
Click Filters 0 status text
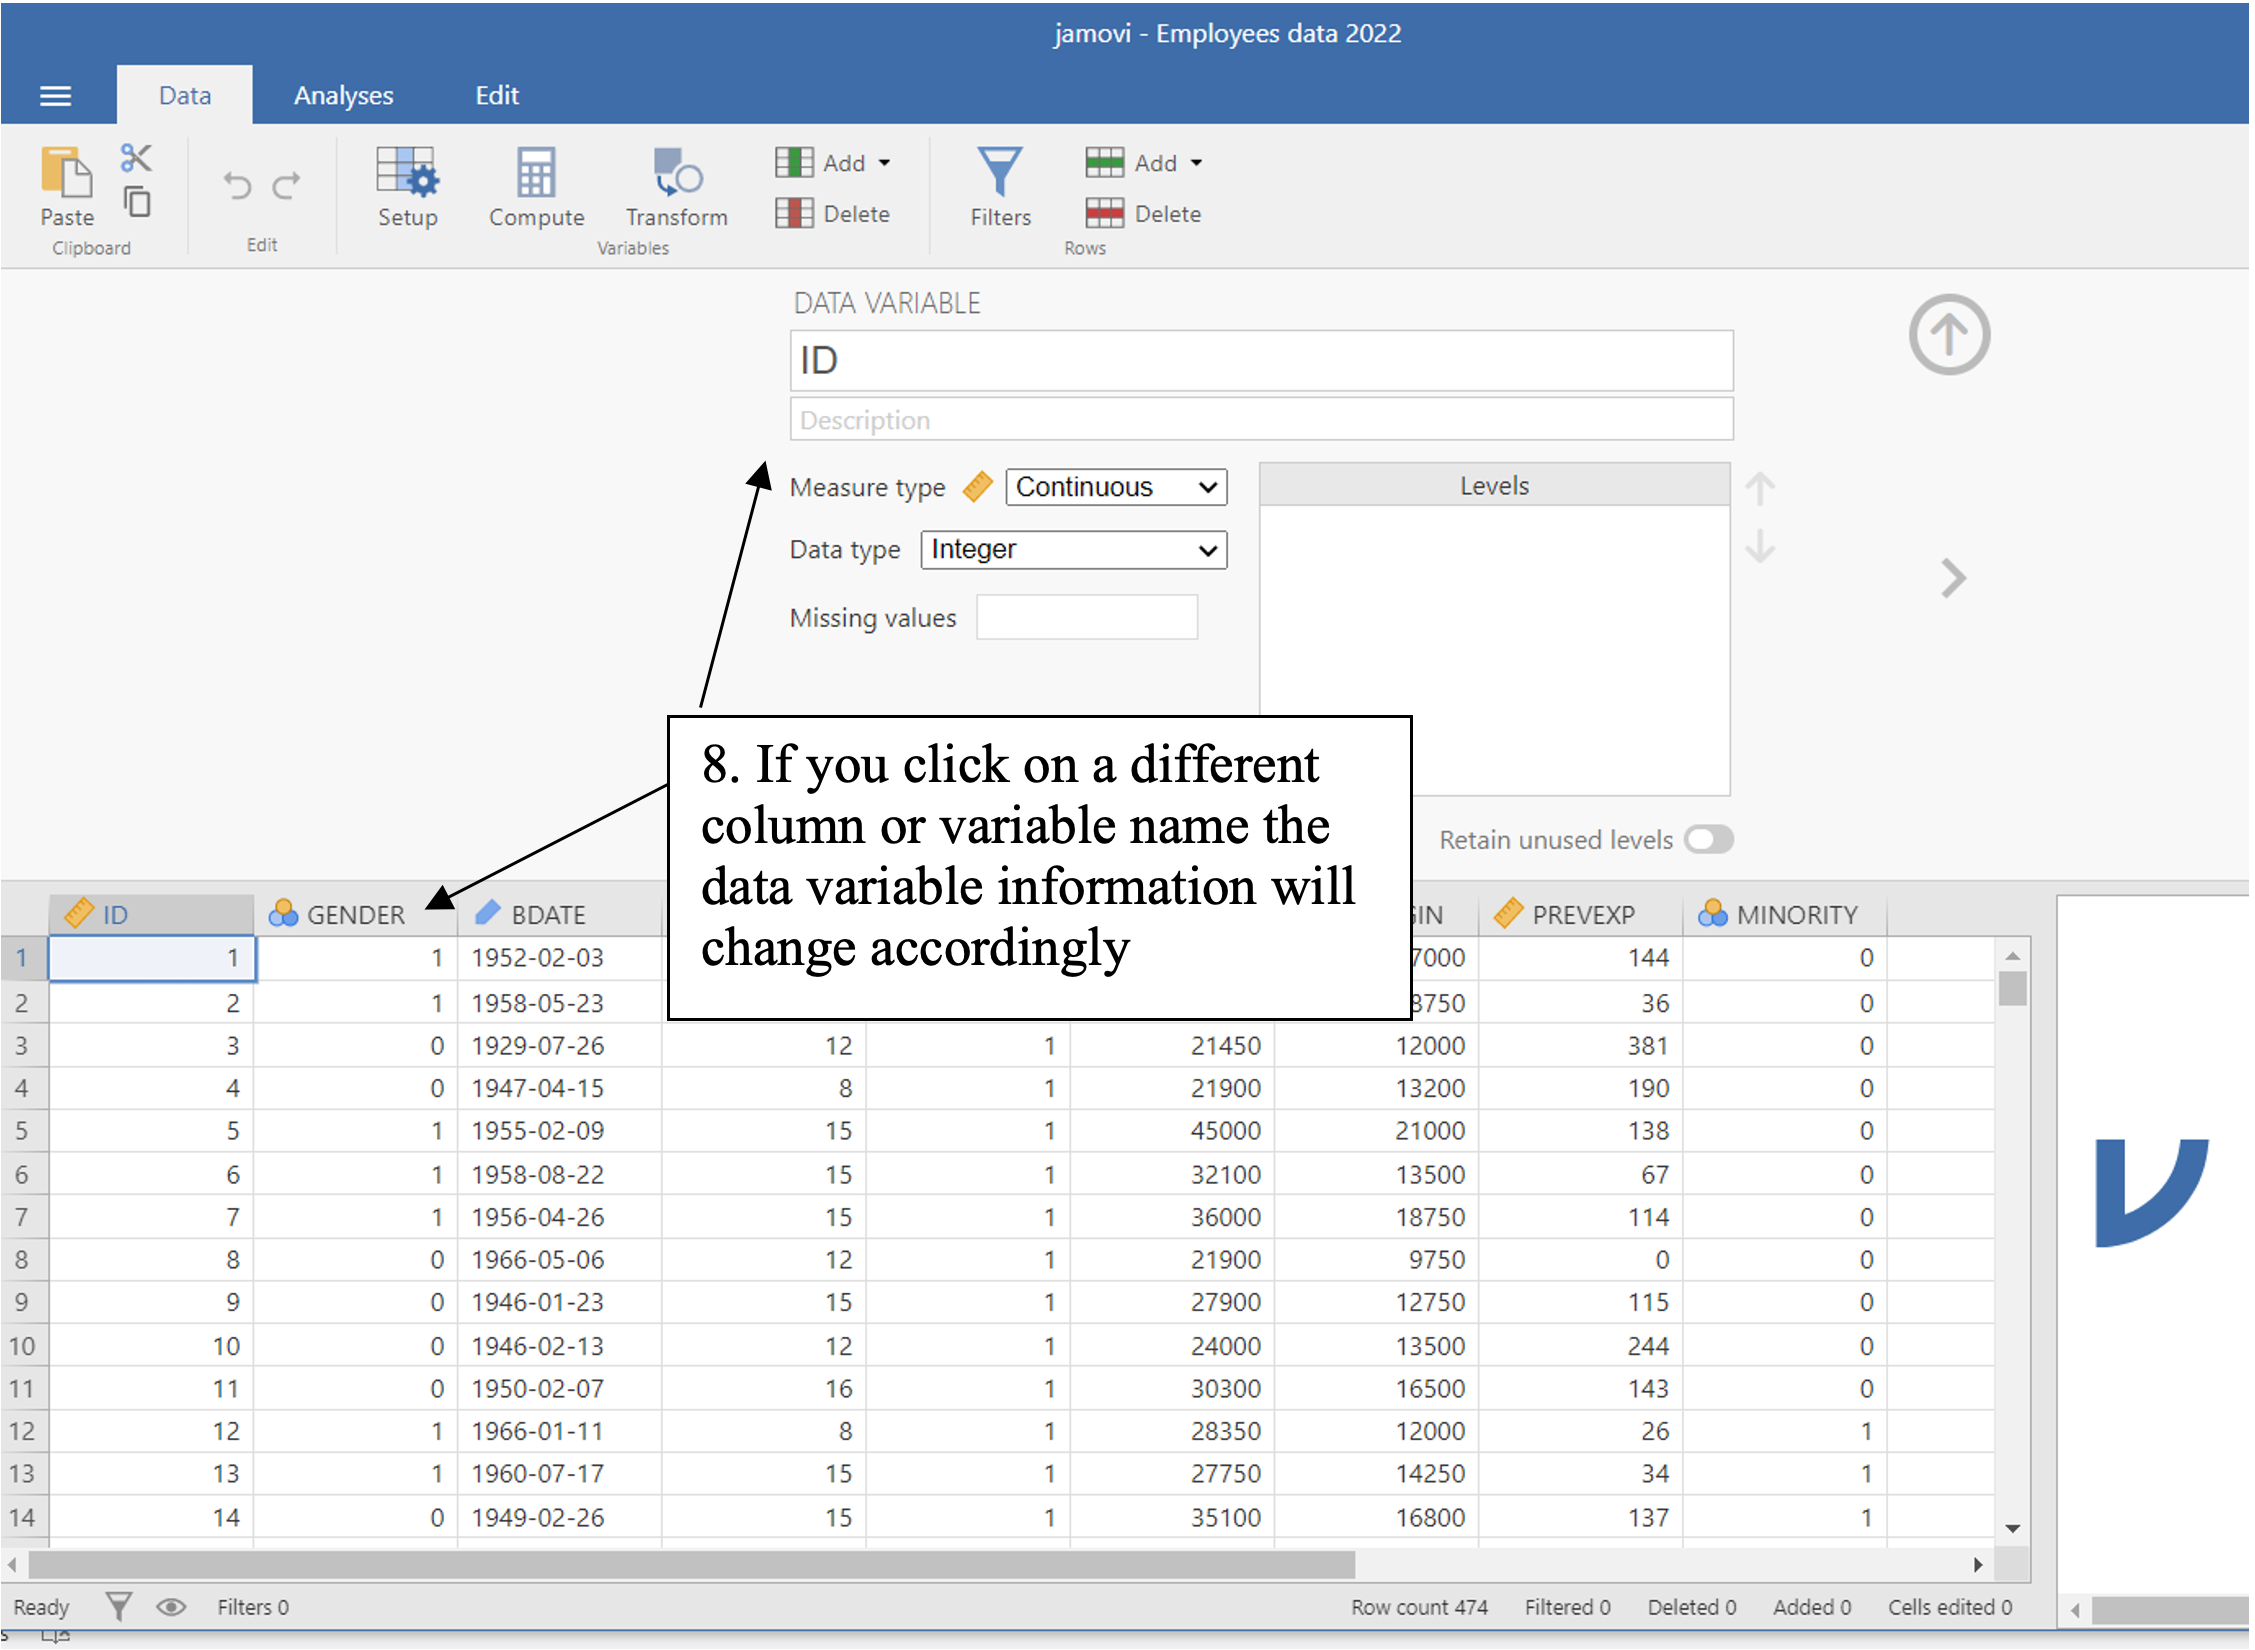253,1607
